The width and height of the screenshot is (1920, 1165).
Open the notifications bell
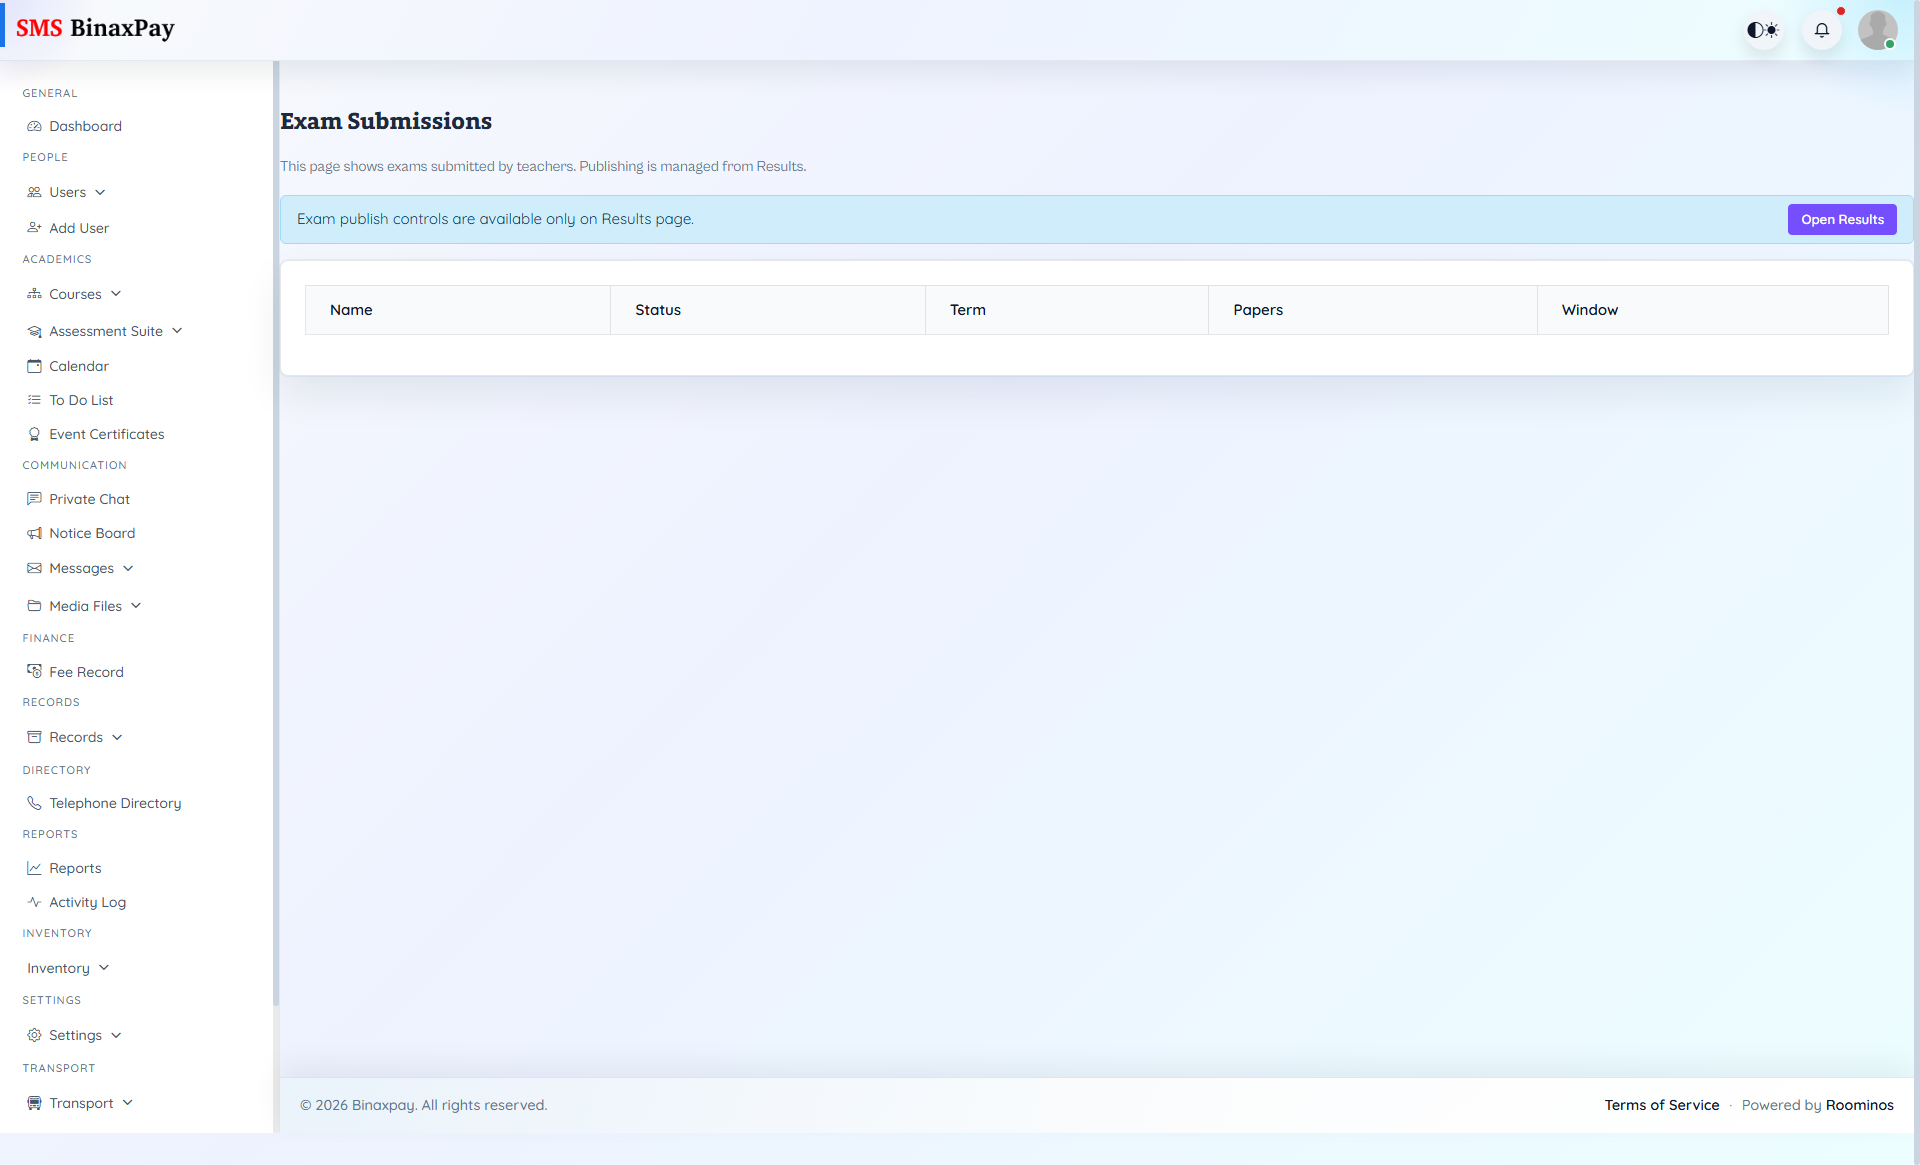click(x=1822, y=30)
